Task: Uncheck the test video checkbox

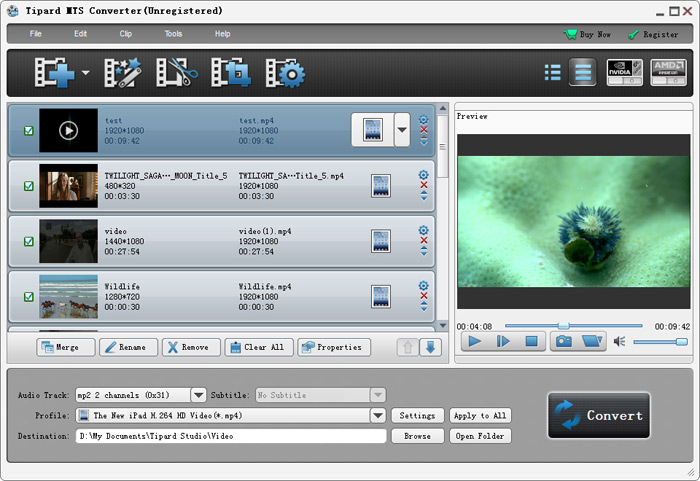Action: (29, 130)
